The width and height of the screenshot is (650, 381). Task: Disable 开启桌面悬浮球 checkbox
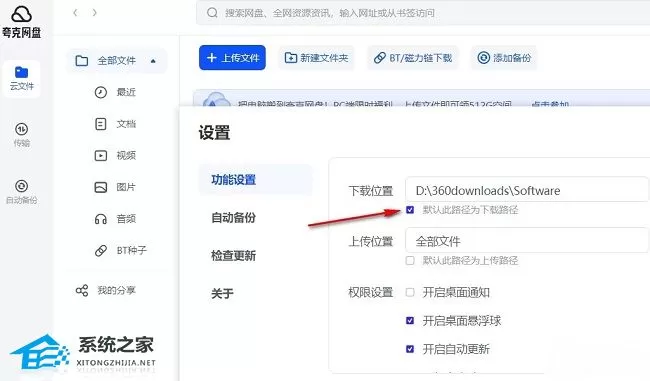[x=410, y=320]
